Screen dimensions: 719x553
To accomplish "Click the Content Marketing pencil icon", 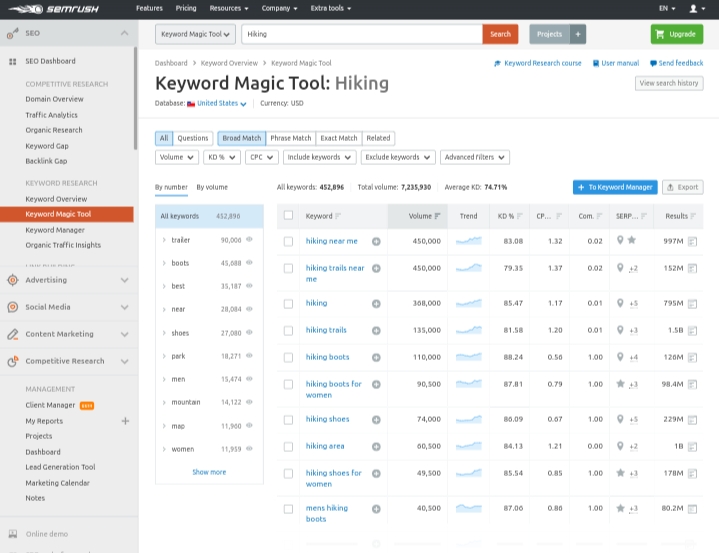I will (x=13, y=334).
